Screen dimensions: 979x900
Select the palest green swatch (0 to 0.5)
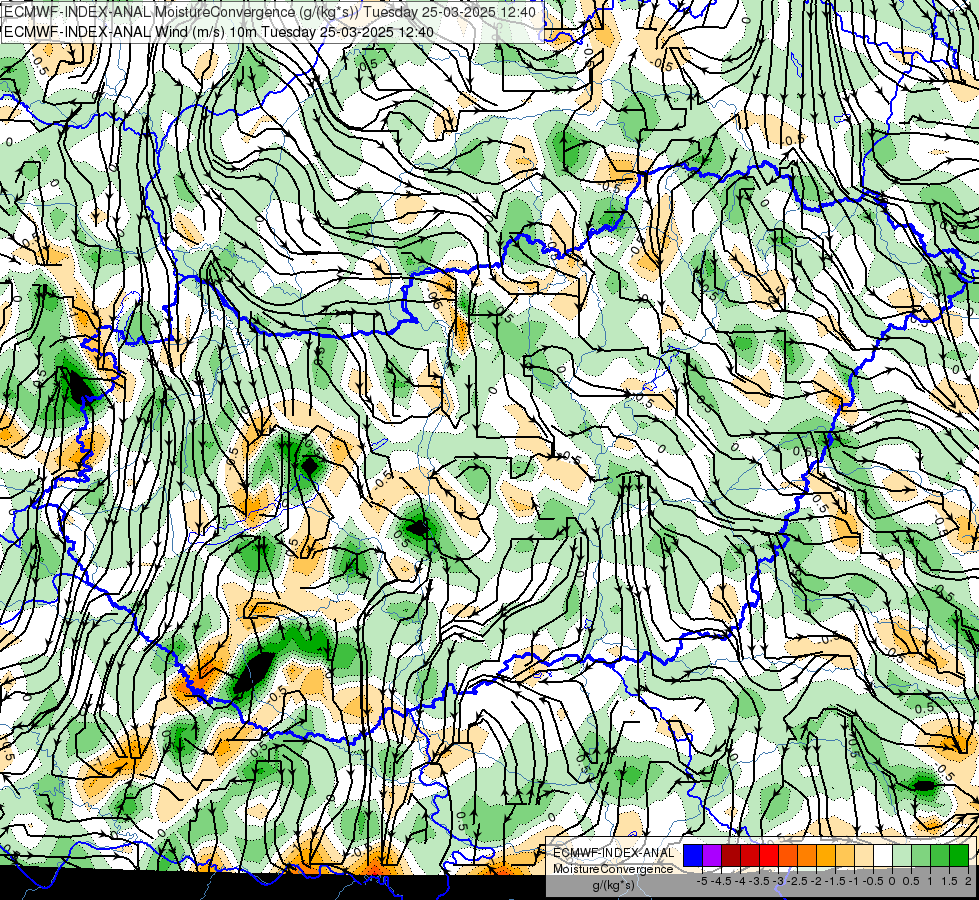[x=902, y=856]
